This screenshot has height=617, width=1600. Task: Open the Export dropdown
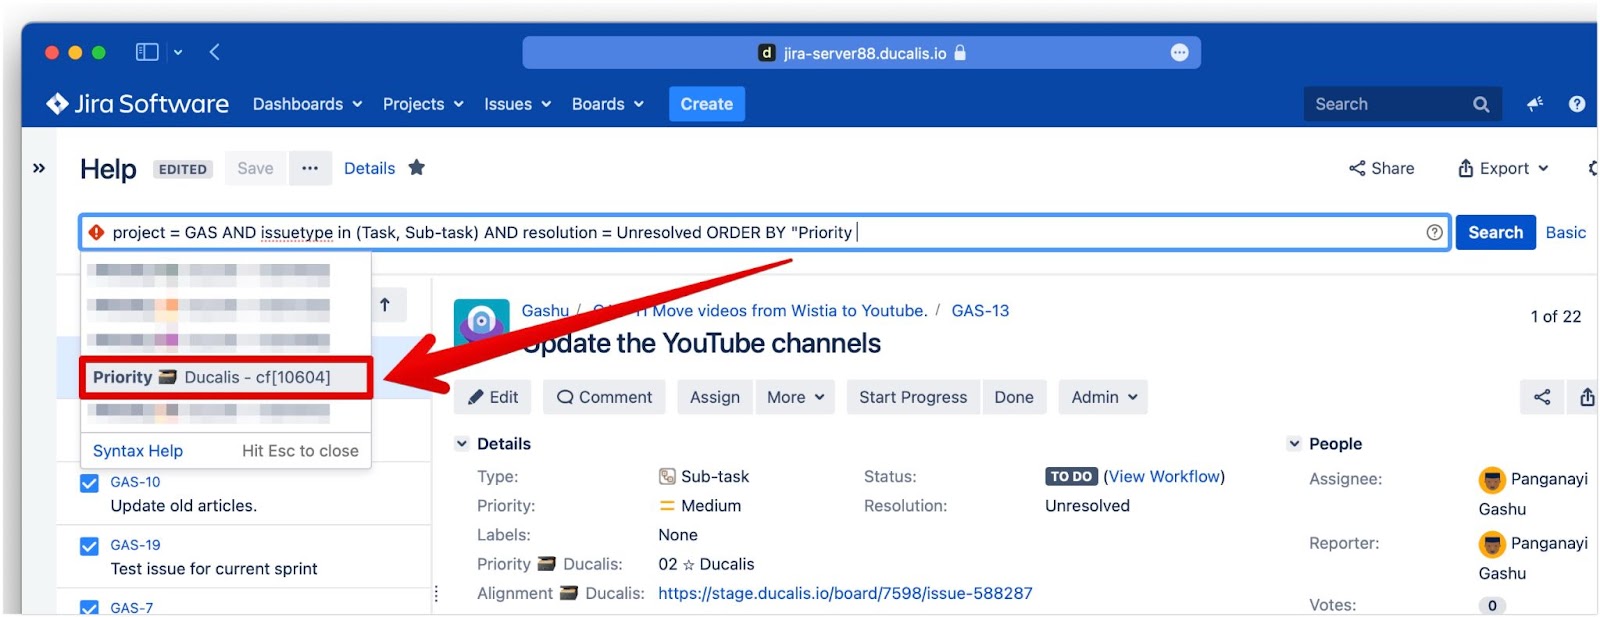coord(1503,168)
